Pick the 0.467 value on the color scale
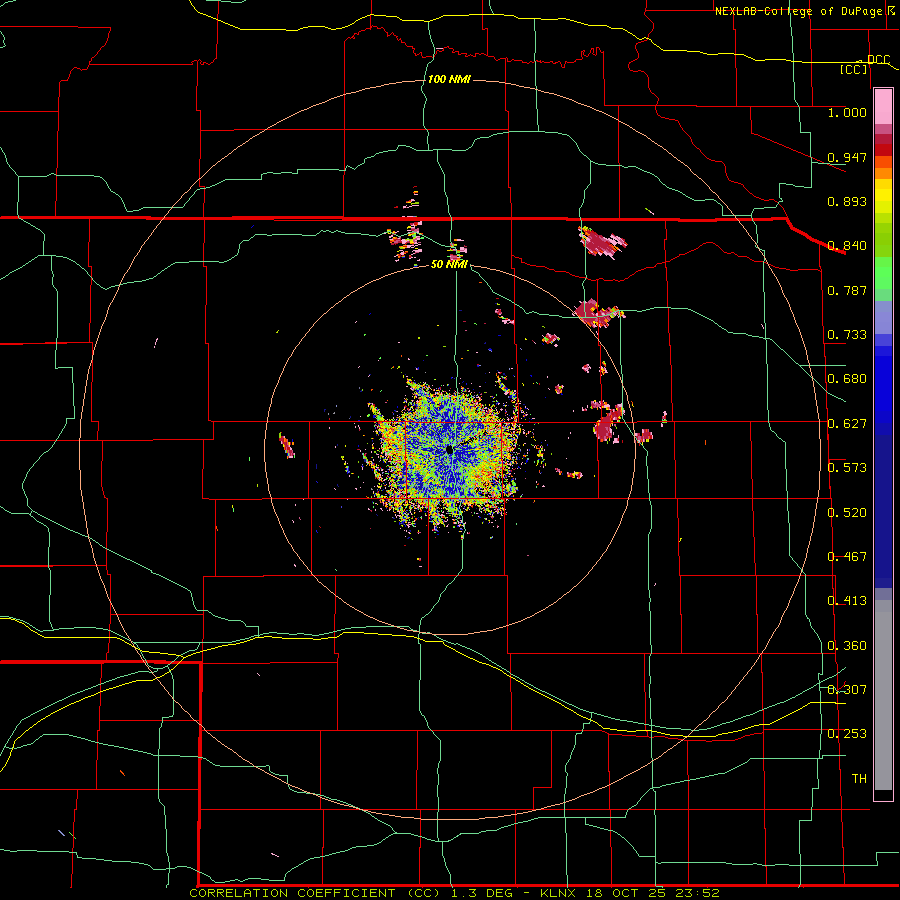Image resolution: width=900 pixels, height=900 pixels. coord(847,557)
